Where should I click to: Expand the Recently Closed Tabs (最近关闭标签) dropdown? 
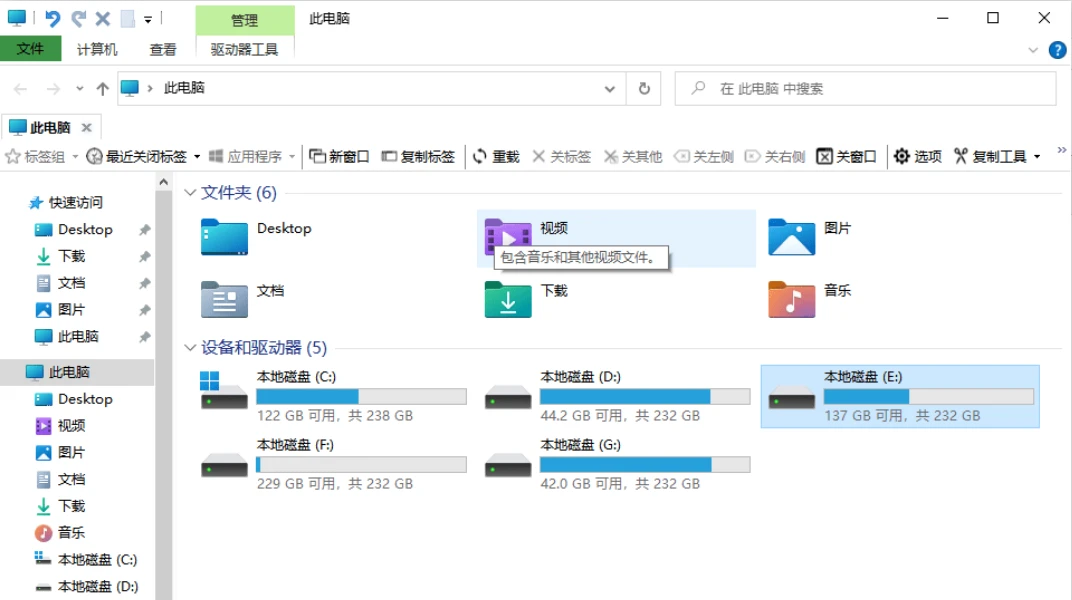tap(197, 157)
